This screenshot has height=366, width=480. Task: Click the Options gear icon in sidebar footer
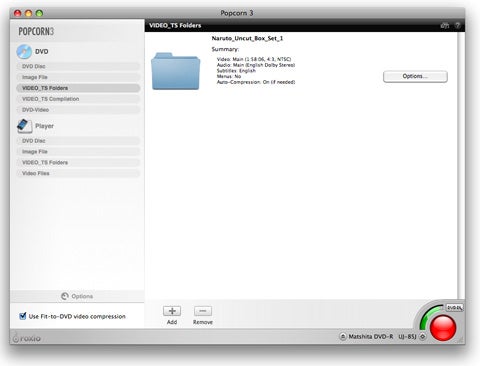coord(65,296)
